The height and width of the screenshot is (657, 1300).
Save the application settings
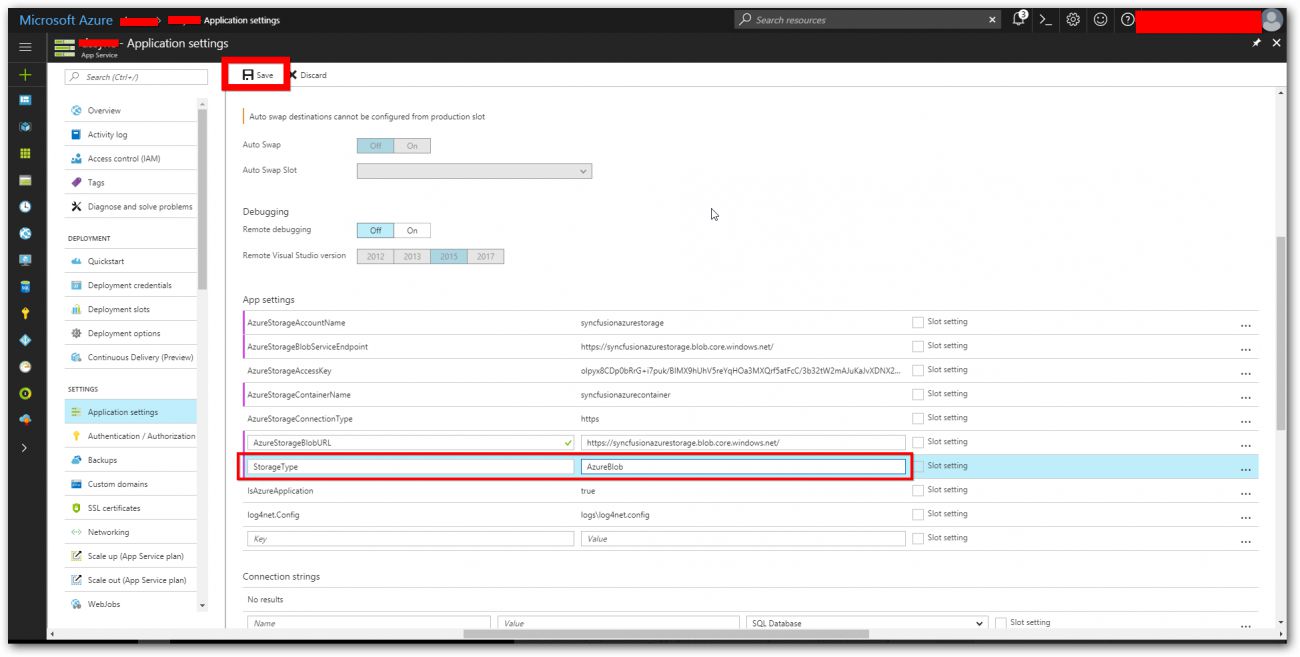(x=258, y=75)
